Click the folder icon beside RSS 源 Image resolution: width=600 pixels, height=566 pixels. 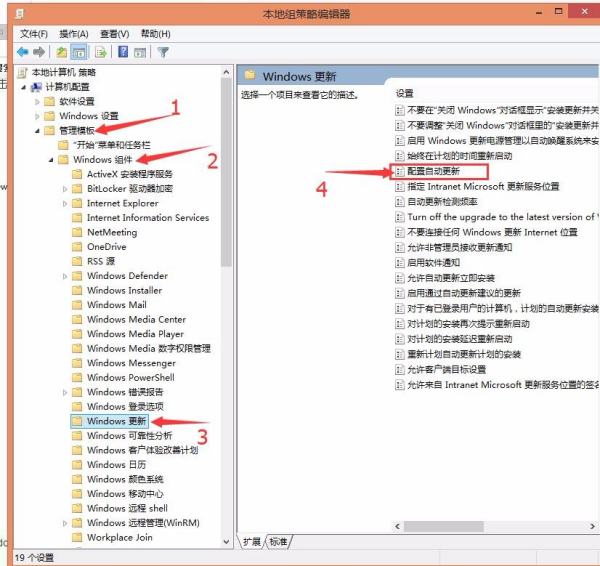pyautogui.click(x=77, y=261)
